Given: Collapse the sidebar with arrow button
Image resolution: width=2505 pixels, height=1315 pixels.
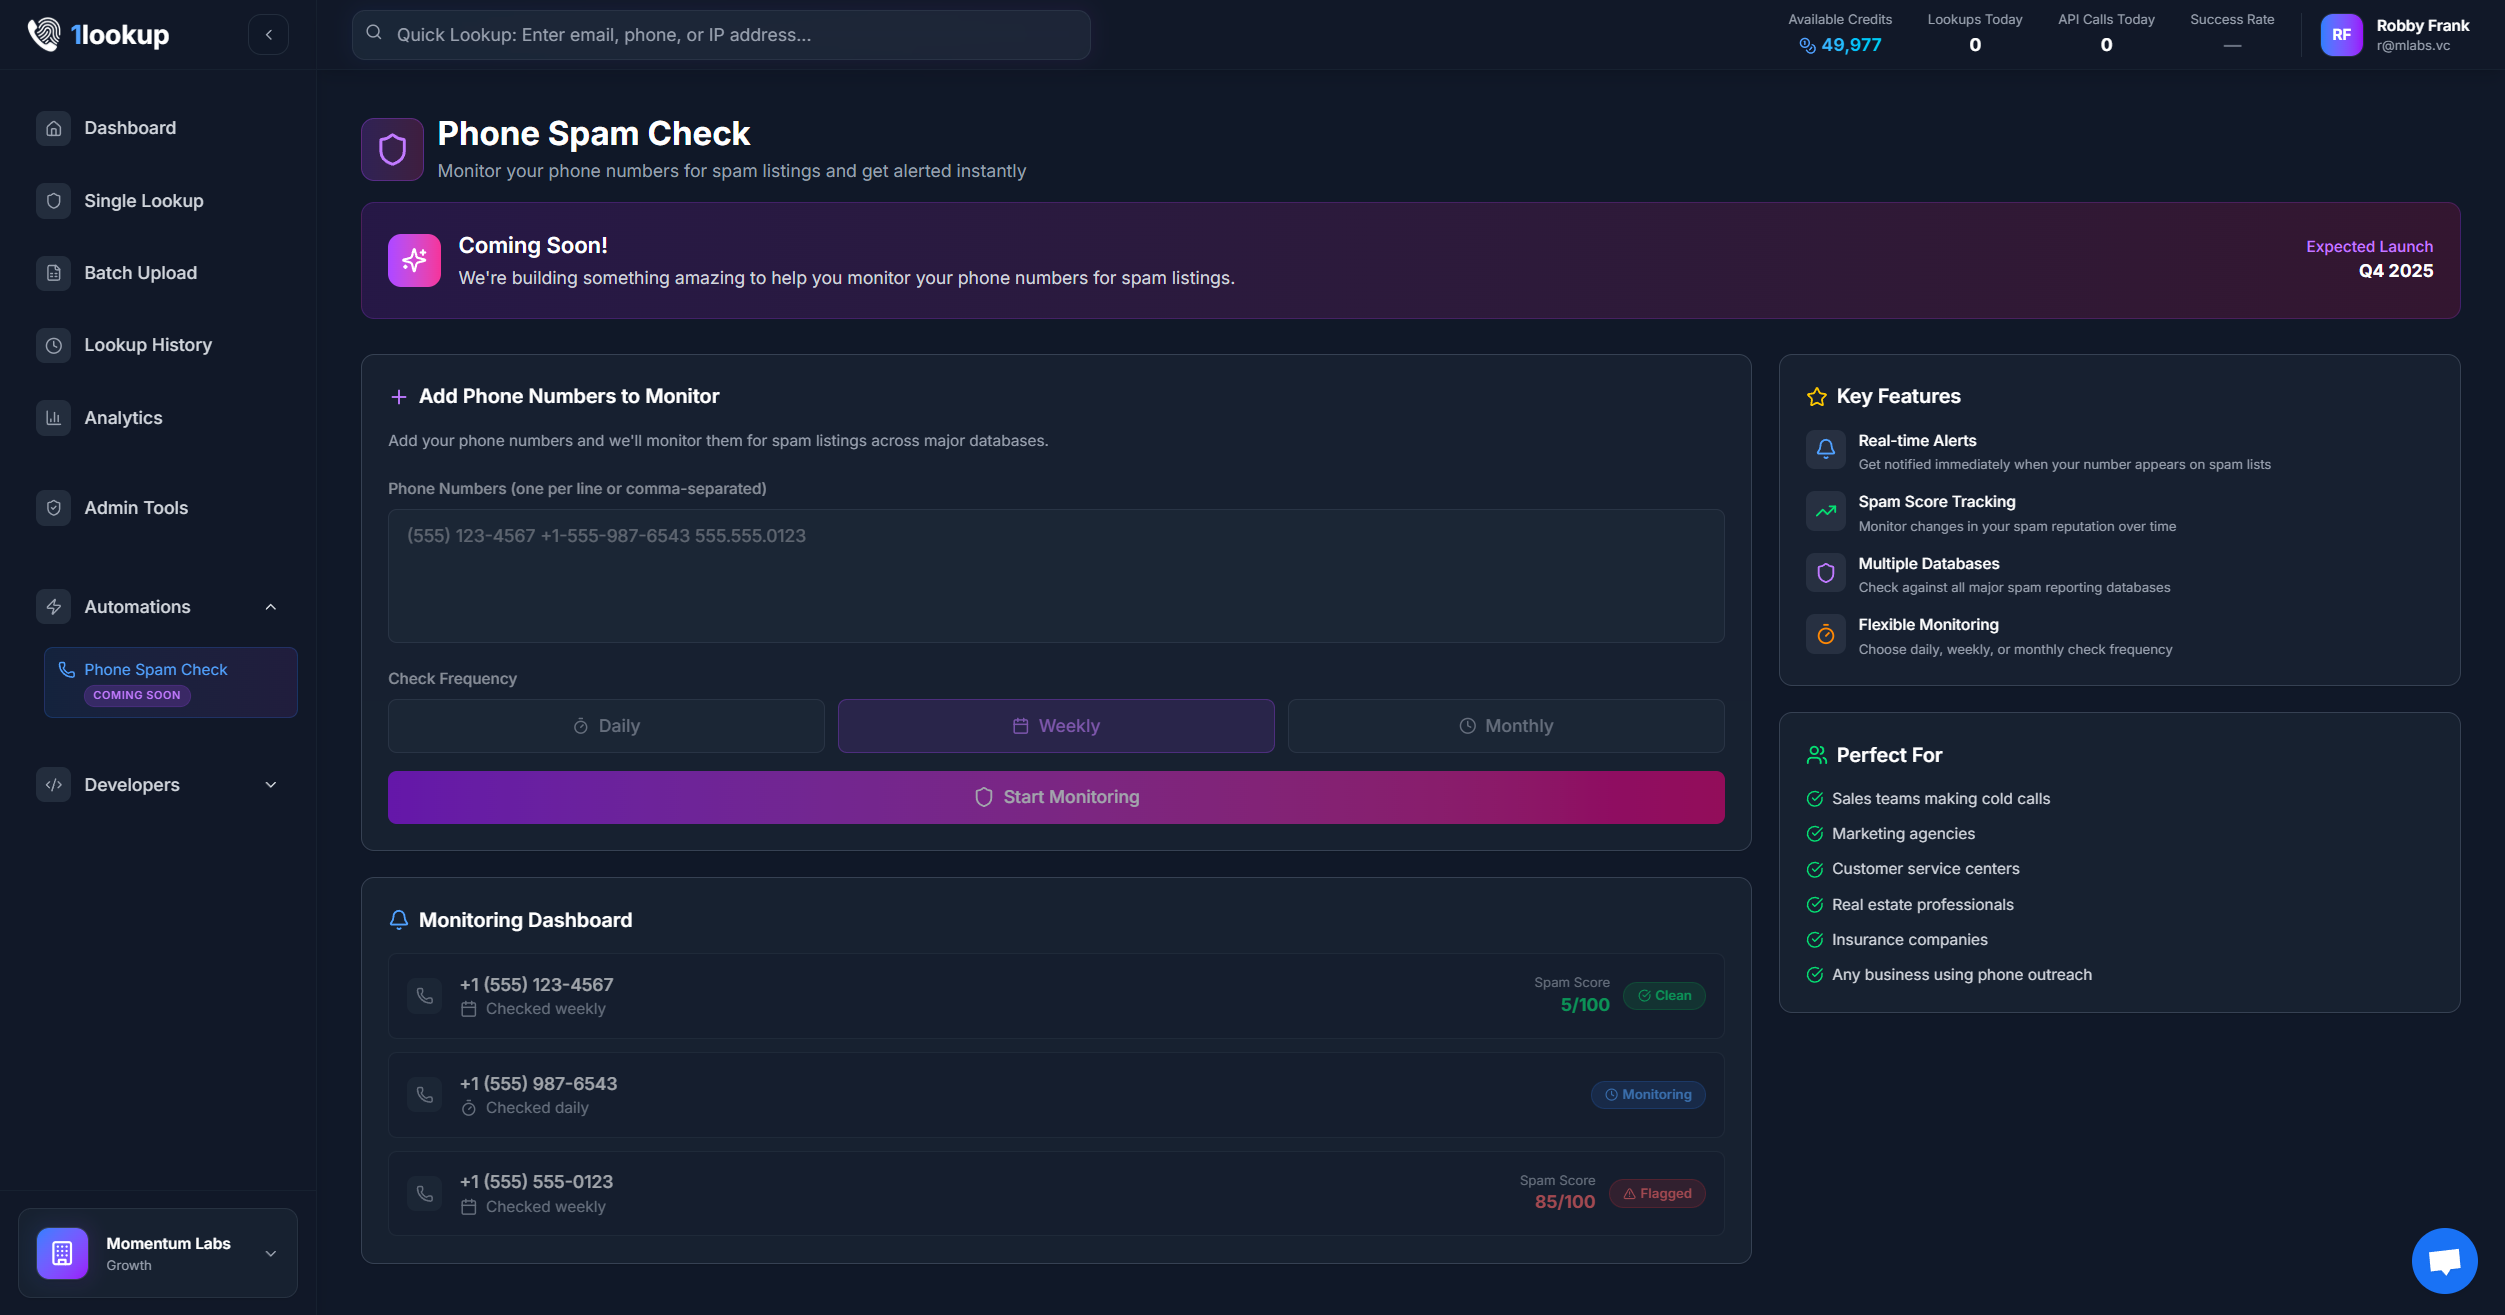Looking at the screenshot, I should click(268, 35).
